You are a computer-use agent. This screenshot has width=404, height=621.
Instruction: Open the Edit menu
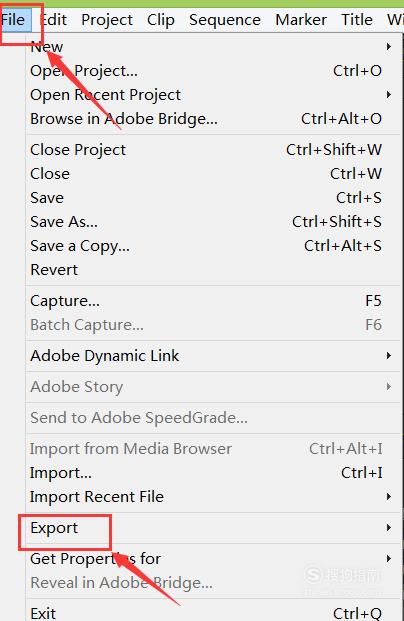coord(54,20)
